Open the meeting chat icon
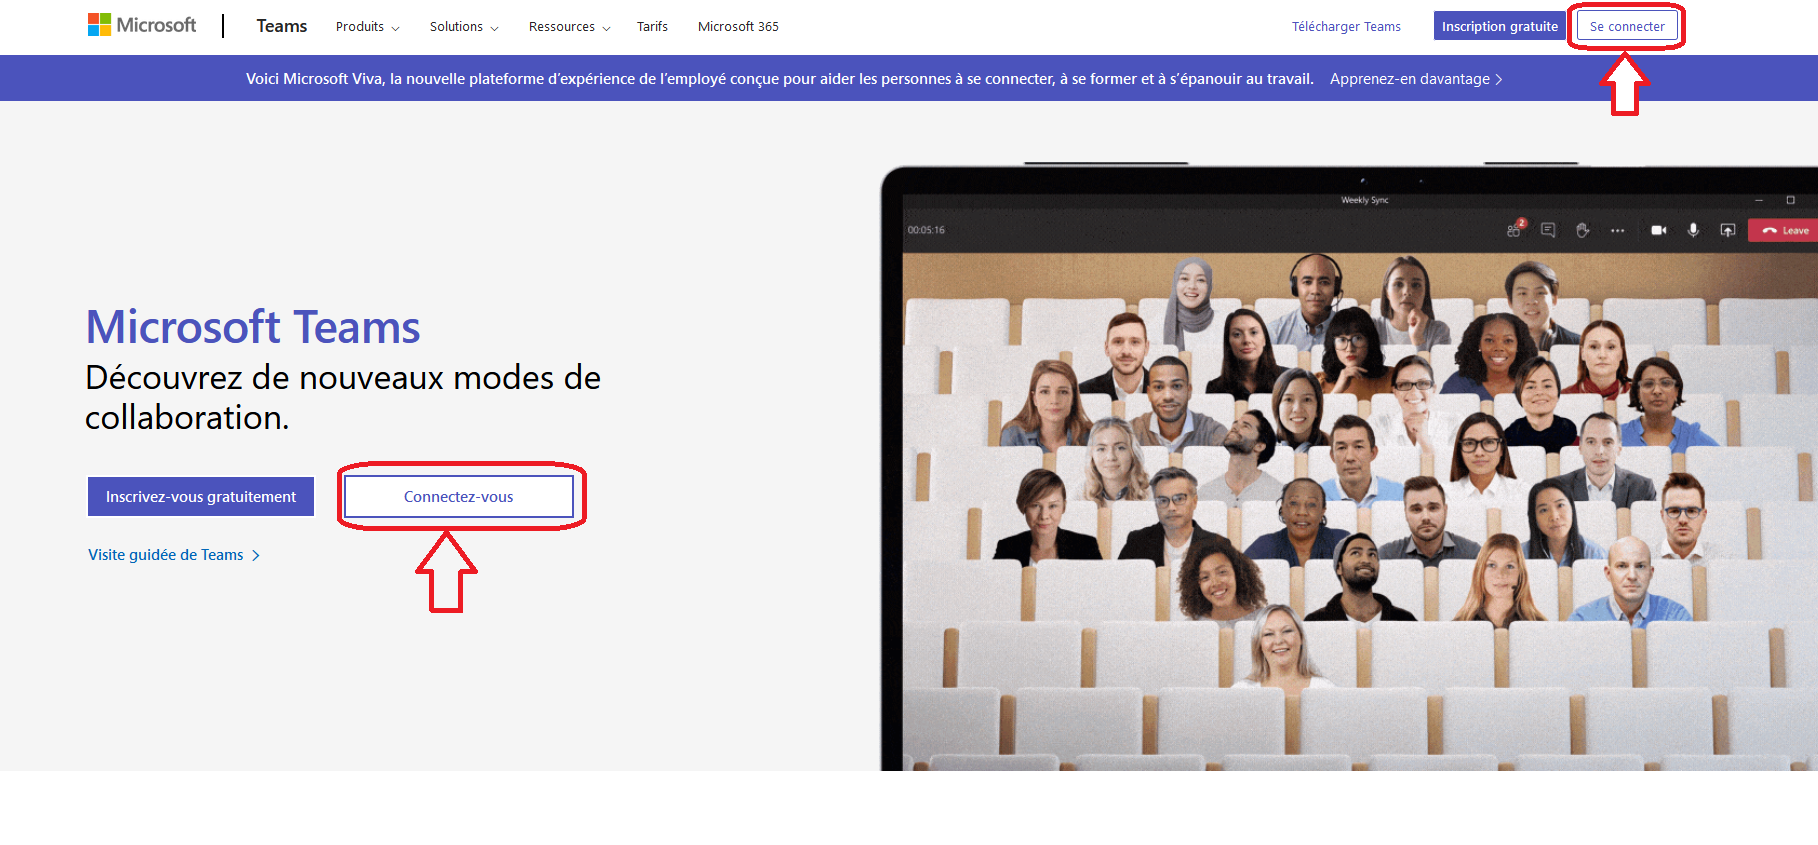1818x845 pixels. click(x=1548, y=230)
